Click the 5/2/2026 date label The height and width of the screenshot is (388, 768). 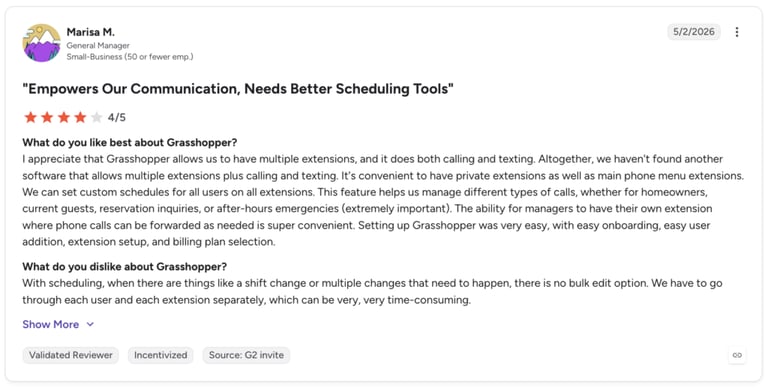694,32
